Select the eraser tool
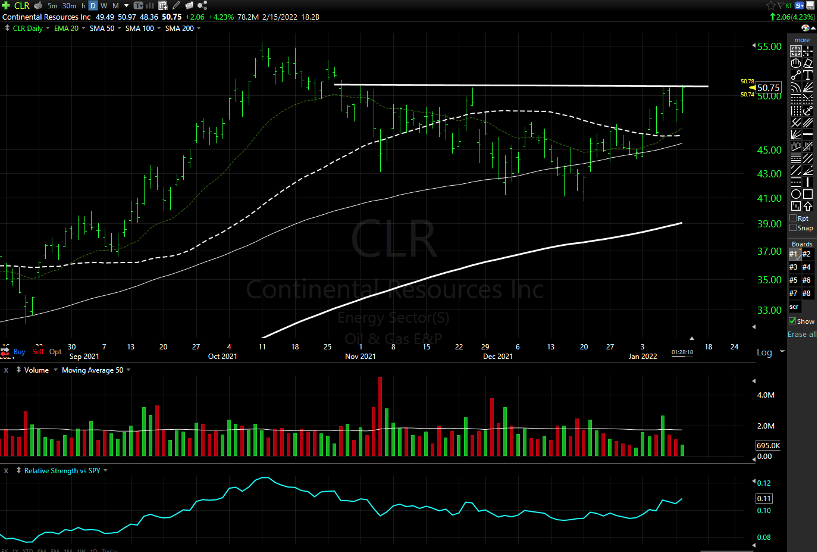Viewport: 817px width, 552px height. (x=808, y=63)
